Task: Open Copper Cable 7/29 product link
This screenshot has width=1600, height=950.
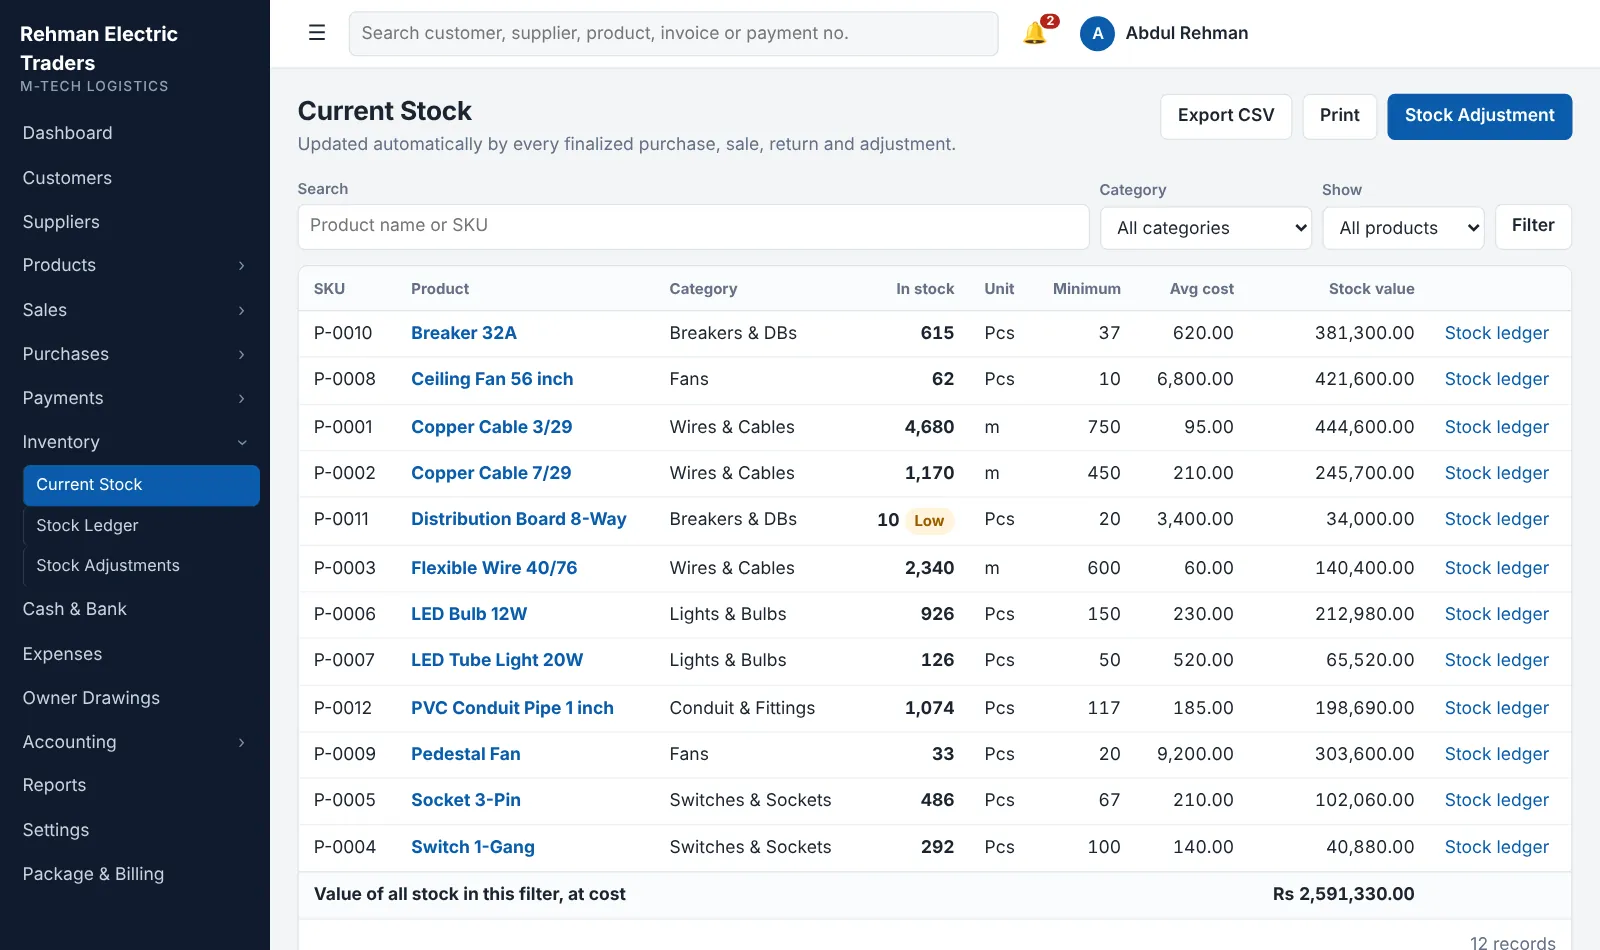Action: 491,473
